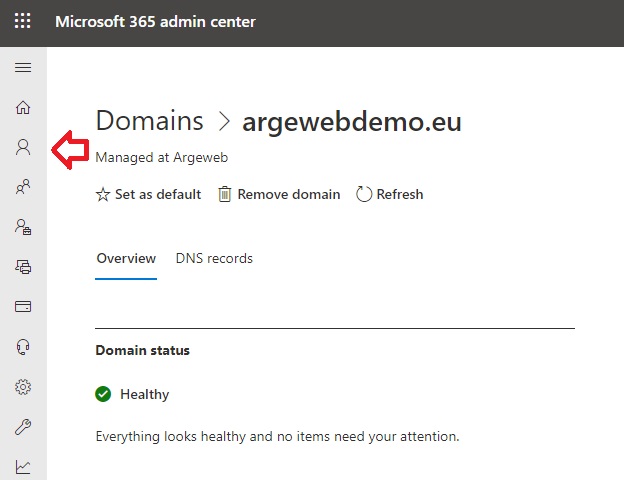624x480 pixels.
Task: Open Settings gear icon in sidebar
Action: click(23, 387)
